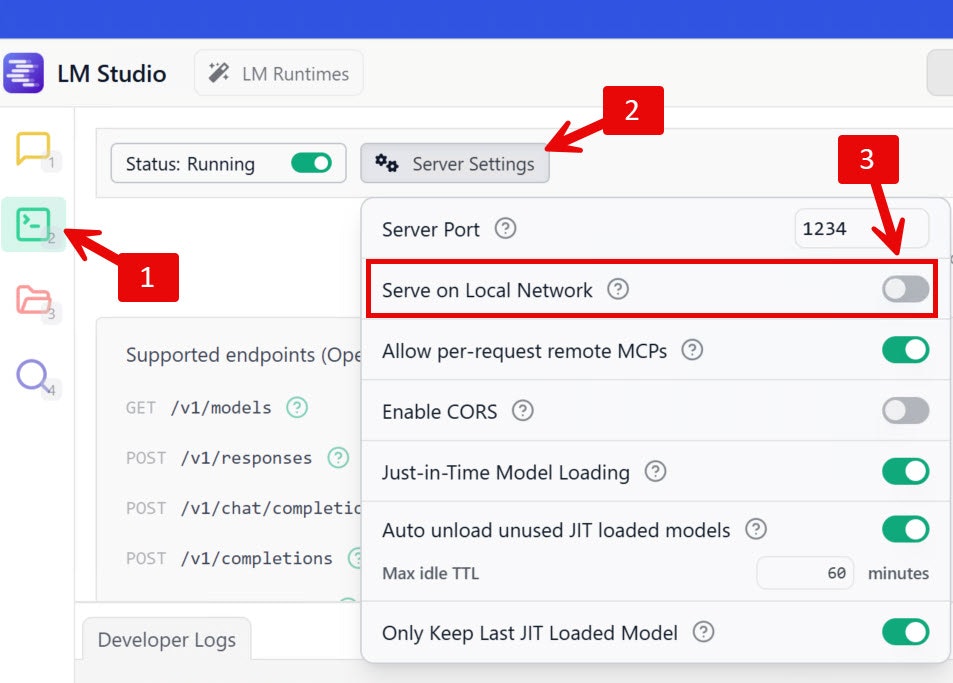The width and height of the screenshot is (953, 683).
Task: Open the Discover magnifier sidebar icon
Action: [x=32, y=375]
